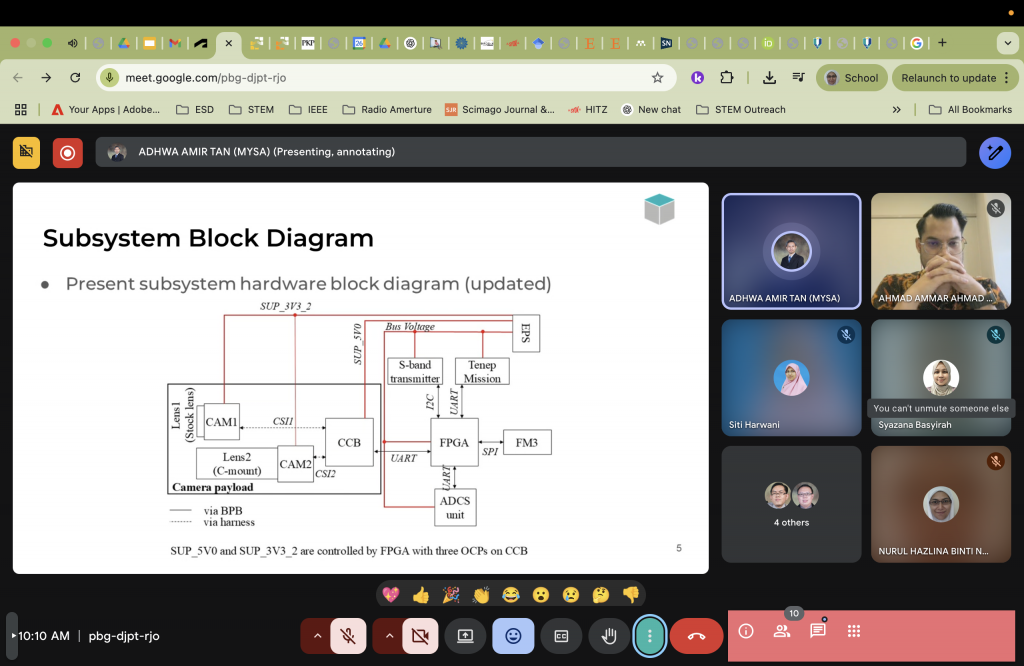Reload the Google Meet page
Screen dimensions: 1024x666
pos(75,78)
